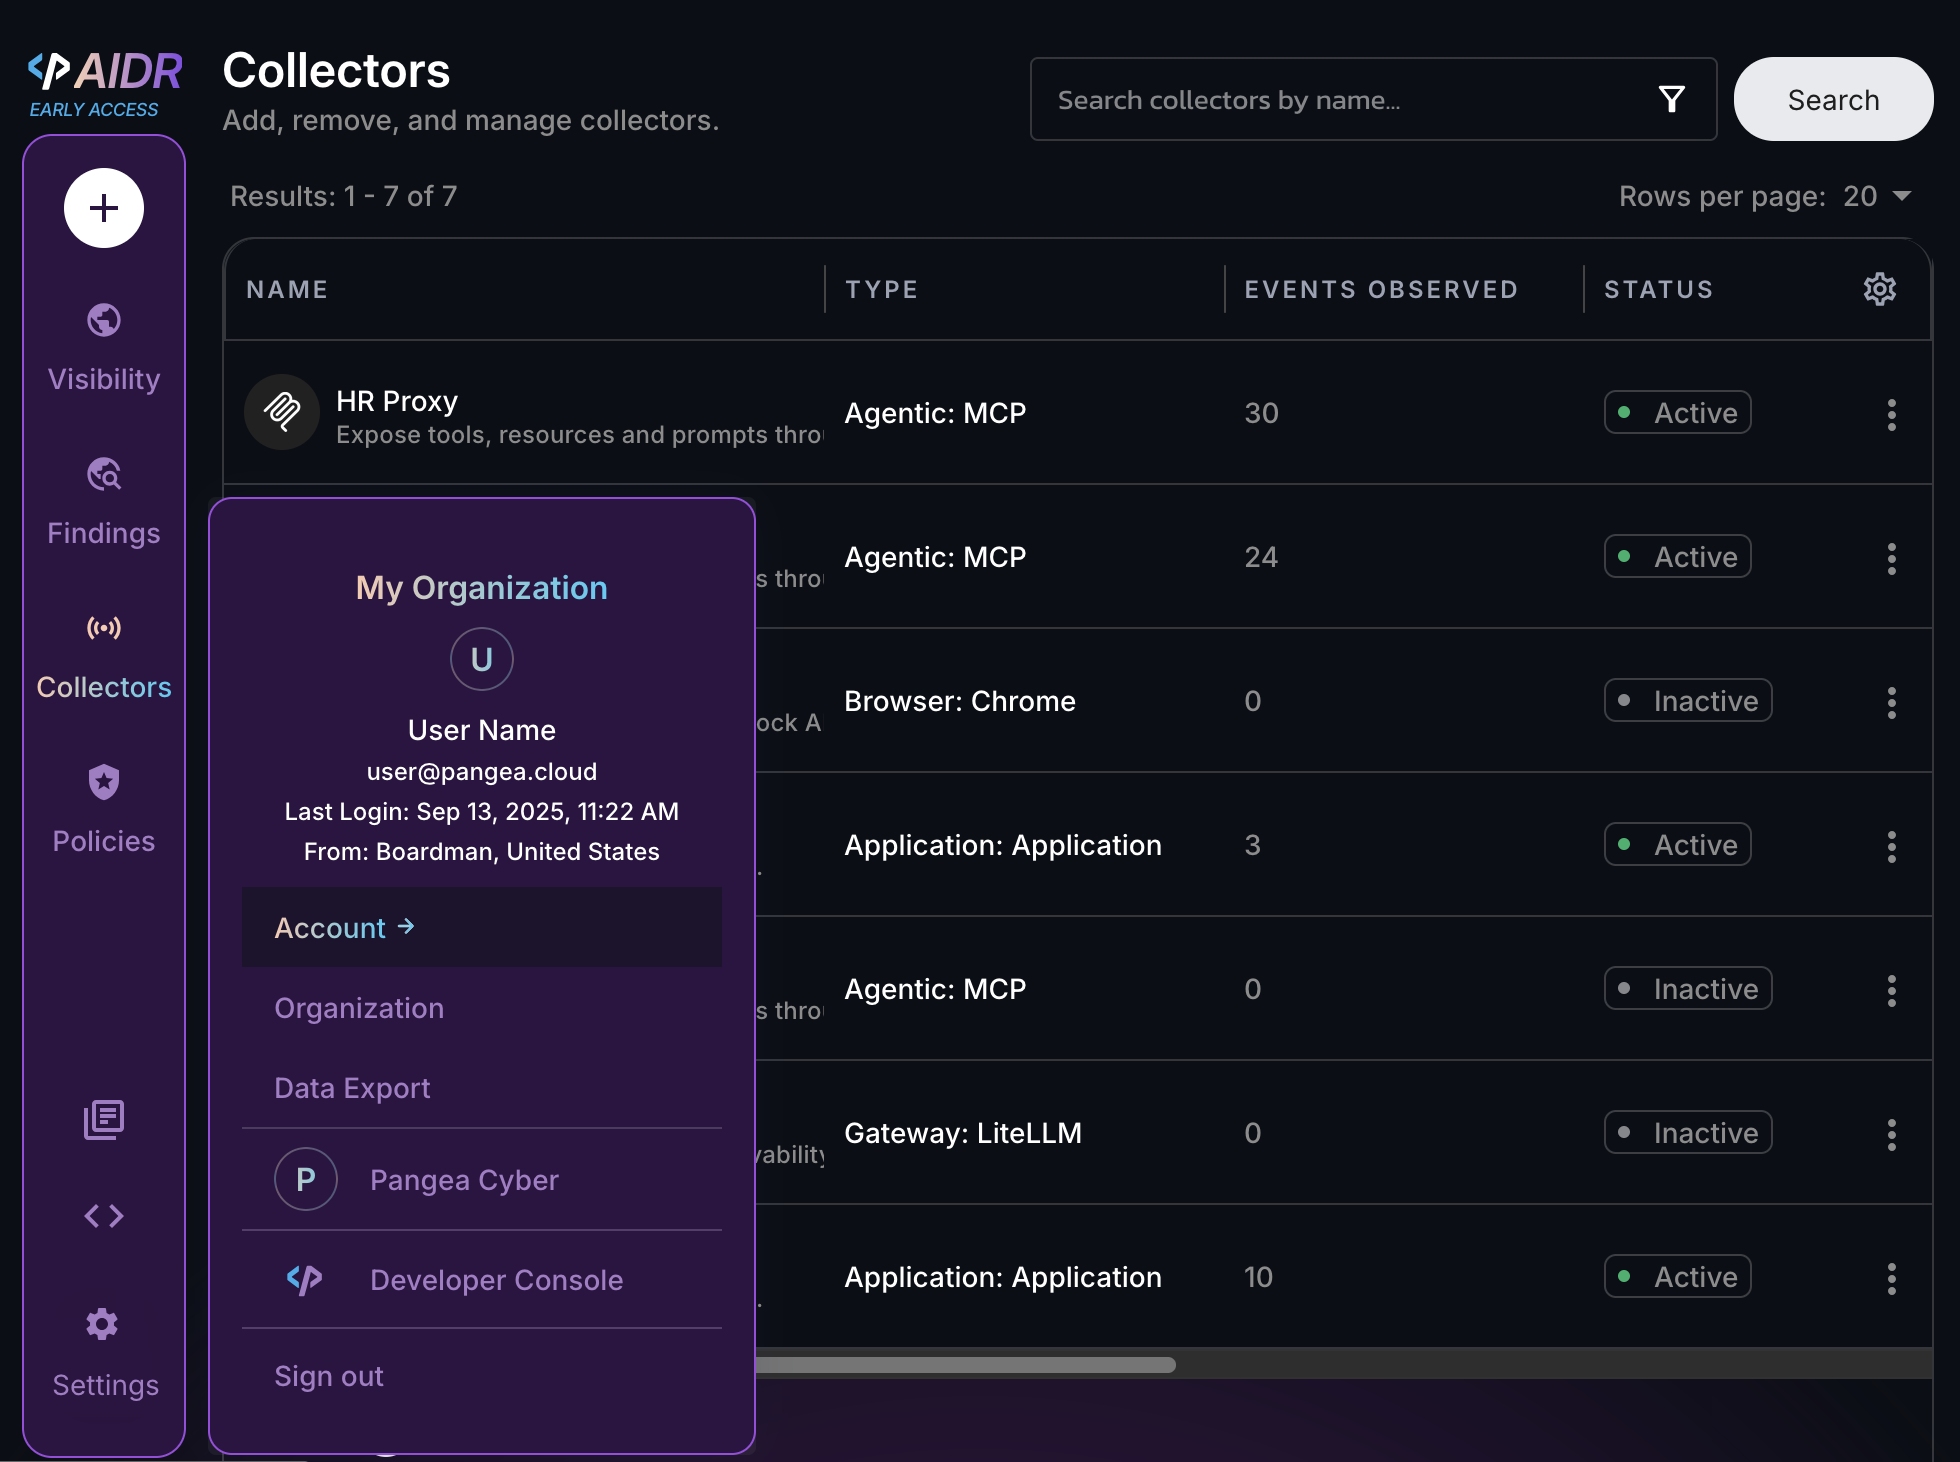Select Organization in the user menu
1960x1462 pixels.
point(359,1008)
